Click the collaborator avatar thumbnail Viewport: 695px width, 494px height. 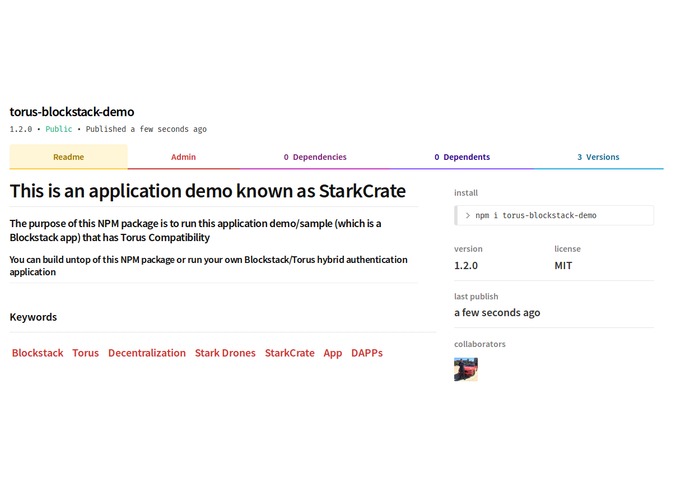pyautogui.click(x=466, y=370)
